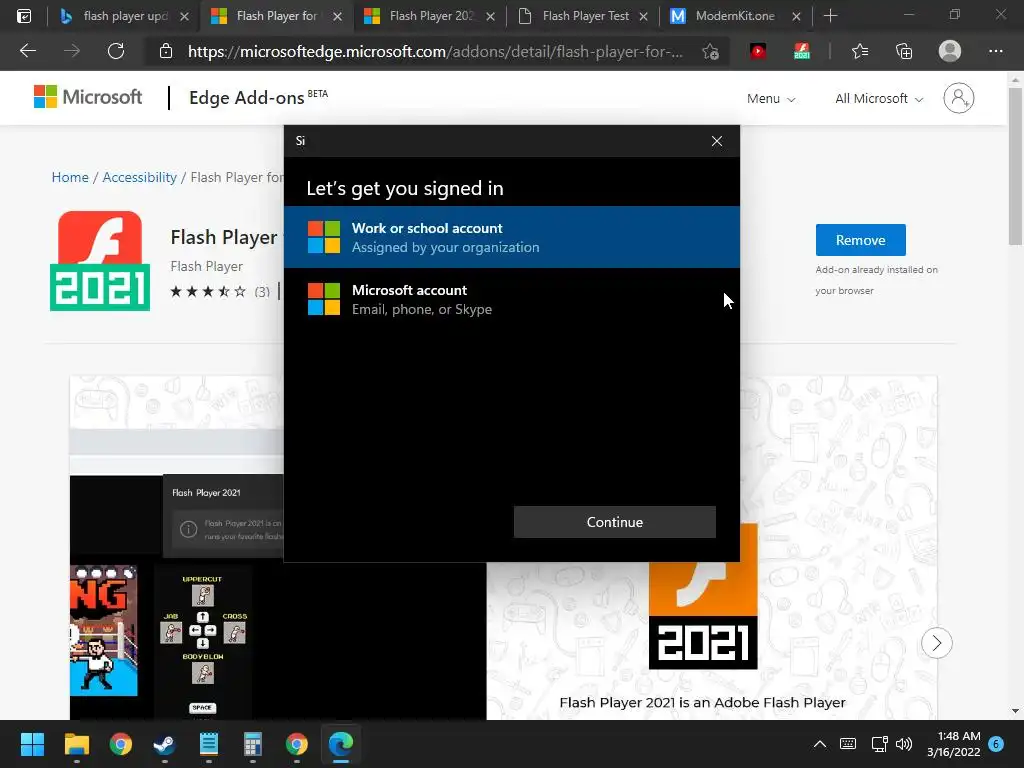Viewport: 1024px width, 768px height.
Task: Open Accessibility breadcrumb link
Action: [x=140, y=177]
